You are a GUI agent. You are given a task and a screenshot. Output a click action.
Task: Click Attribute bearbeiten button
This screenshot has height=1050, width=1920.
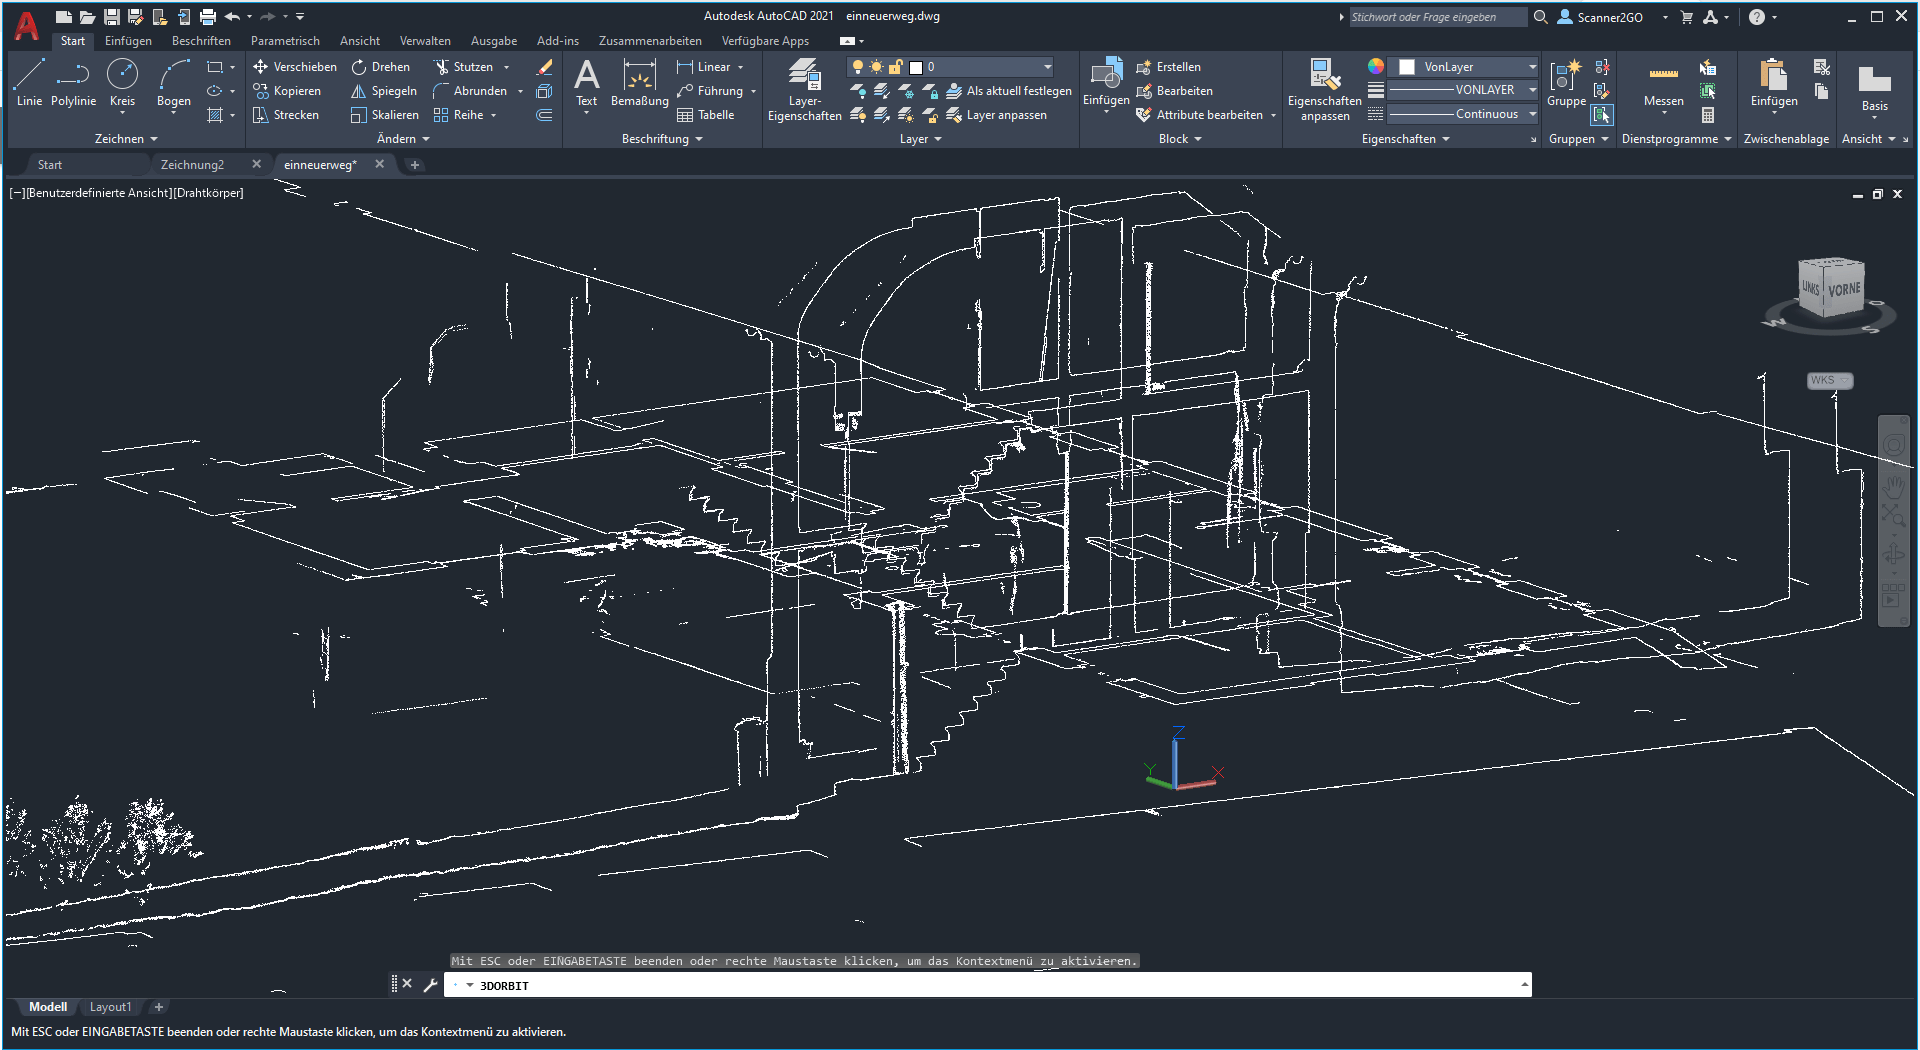[1200, 115]
